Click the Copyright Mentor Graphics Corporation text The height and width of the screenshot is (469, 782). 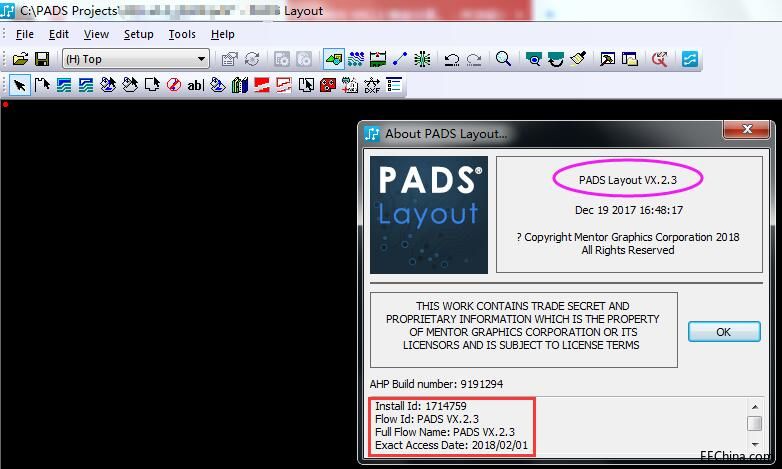coord(628,237)
